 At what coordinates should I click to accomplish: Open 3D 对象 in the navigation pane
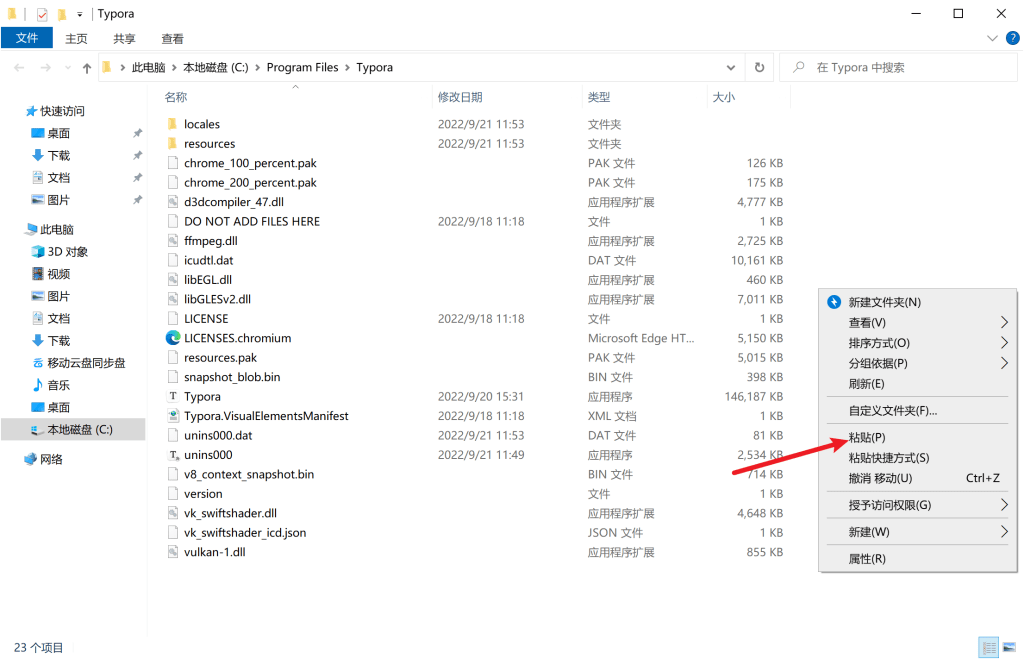point(67,252)
